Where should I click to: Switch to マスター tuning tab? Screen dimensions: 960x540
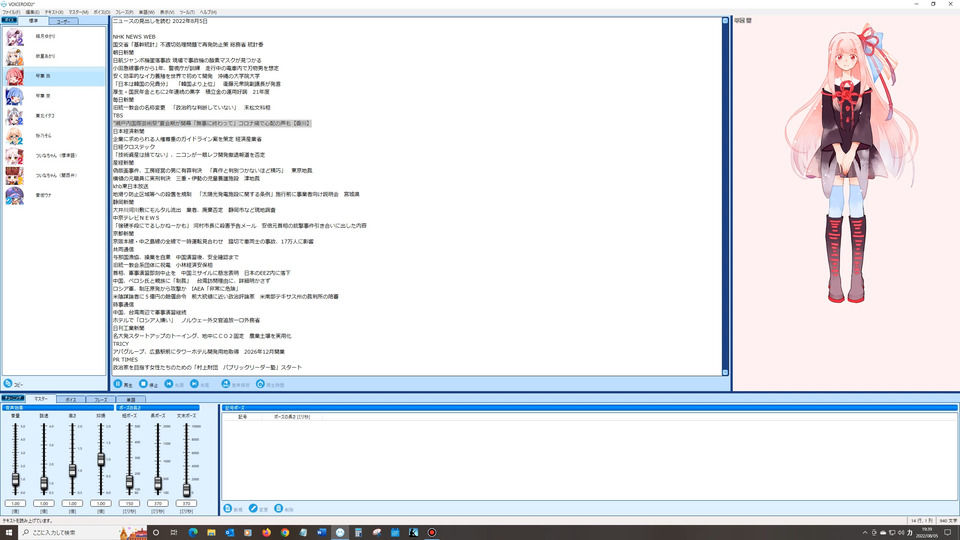click(40, 399)
